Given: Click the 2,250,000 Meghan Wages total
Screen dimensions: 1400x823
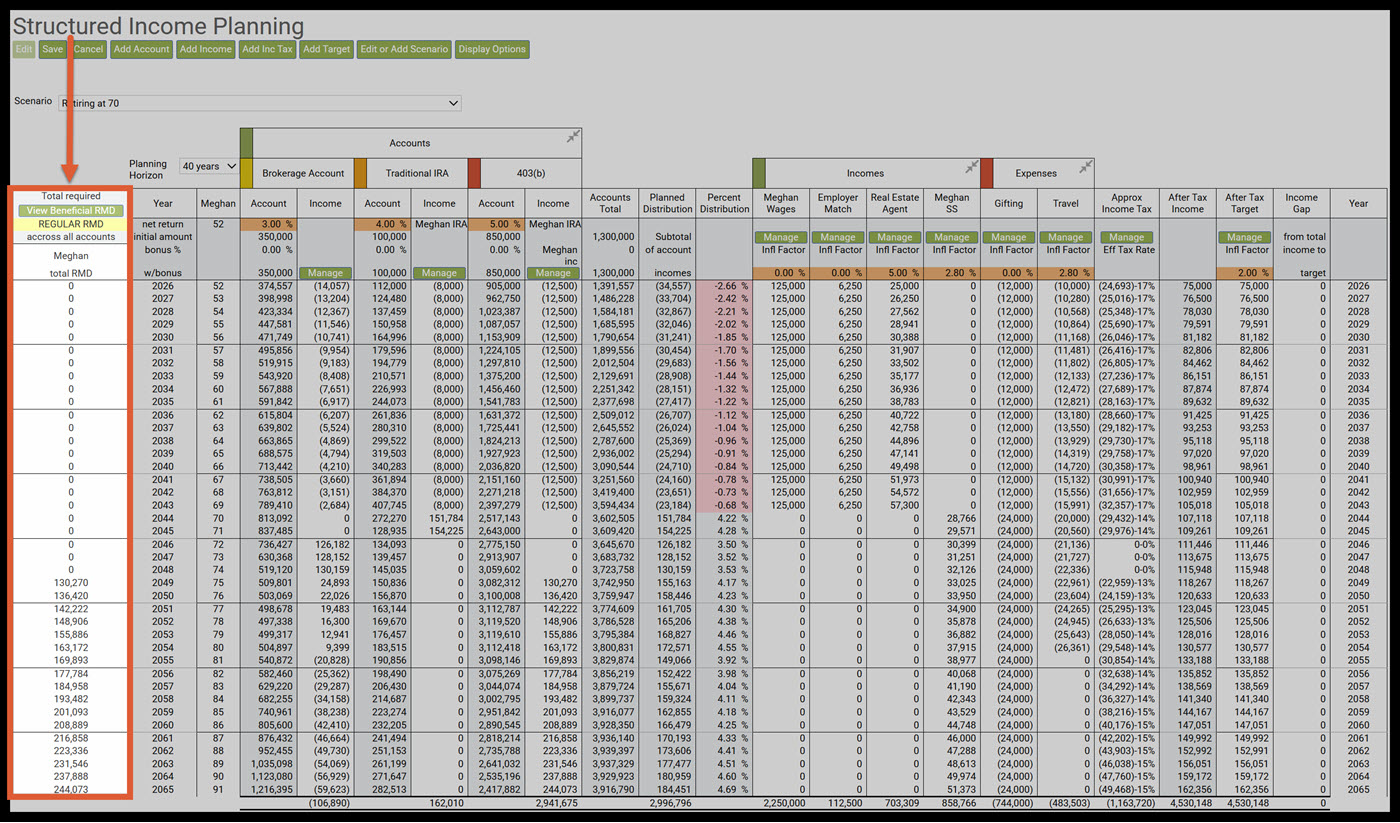Looking at the screenshot, I should coord(784,803).
